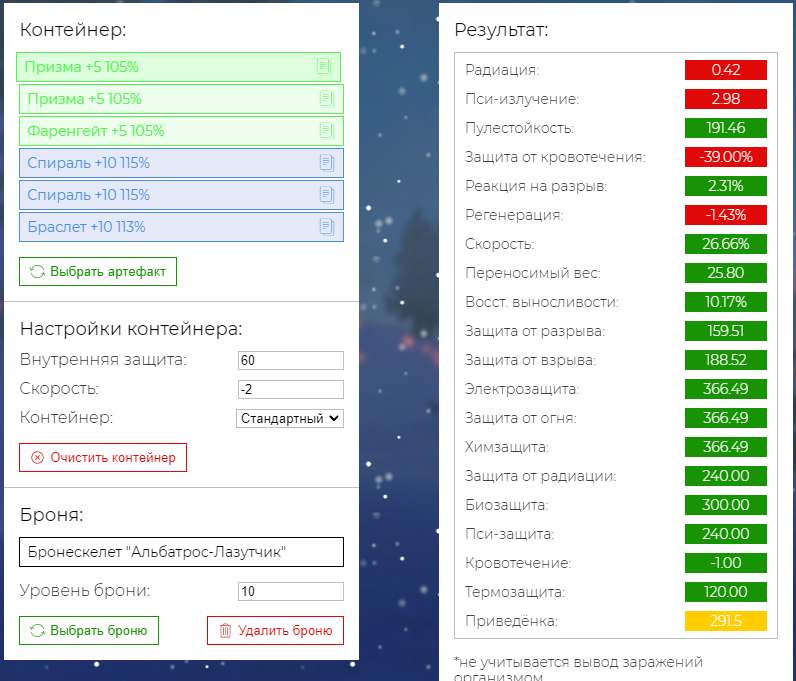The width and height of the screenshot is (796, 681).
Task: Click the document icon on the Фаренгейт +5 105% row
Action: (x=327, y=131)
